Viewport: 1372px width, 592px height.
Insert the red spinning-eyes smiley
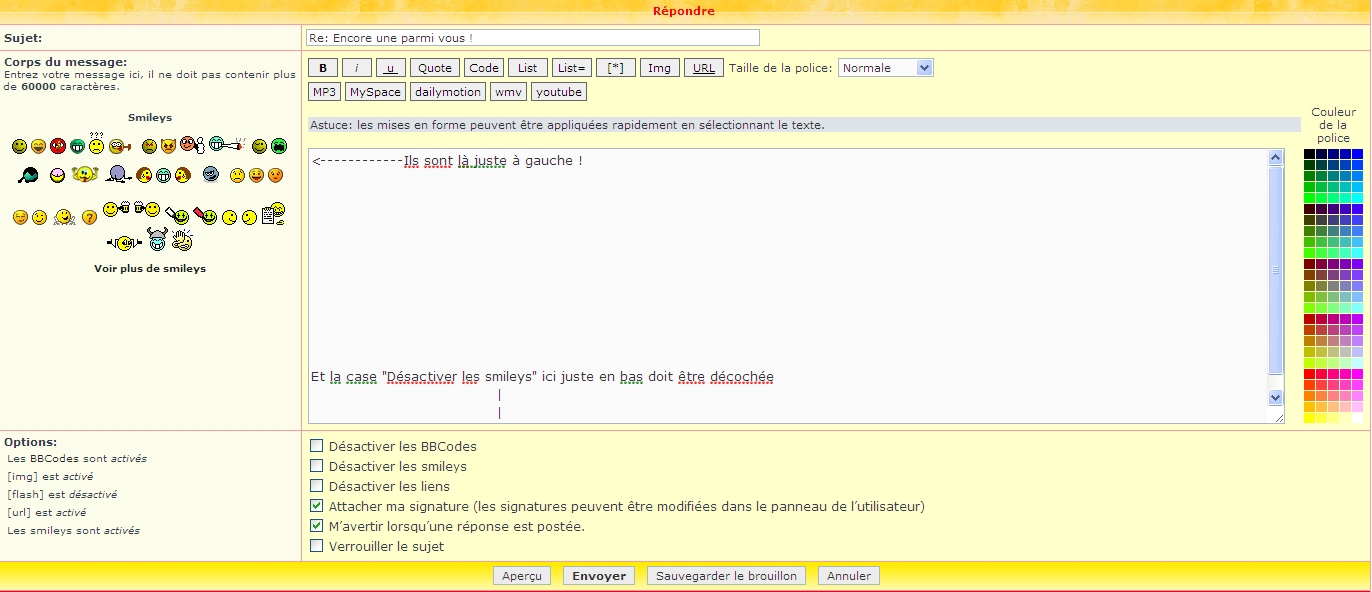tap(58, 147)
